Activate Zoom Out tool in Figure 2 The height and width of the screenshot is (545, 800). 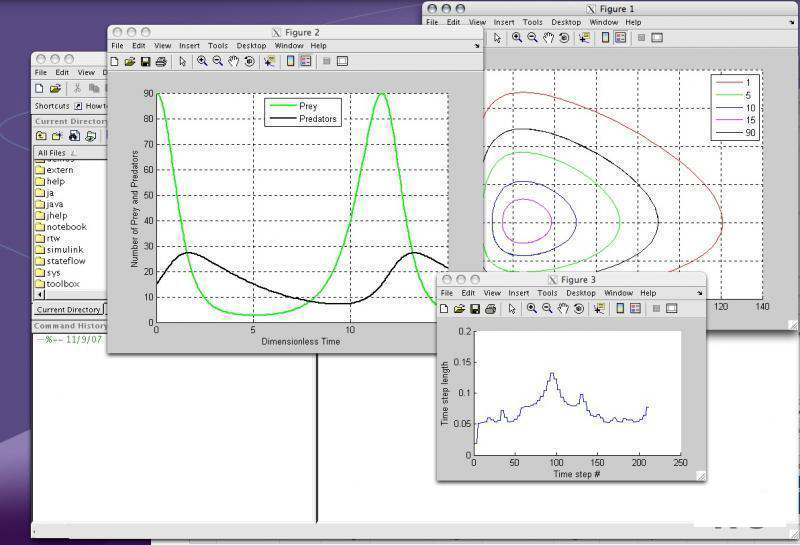pos(218,61)
